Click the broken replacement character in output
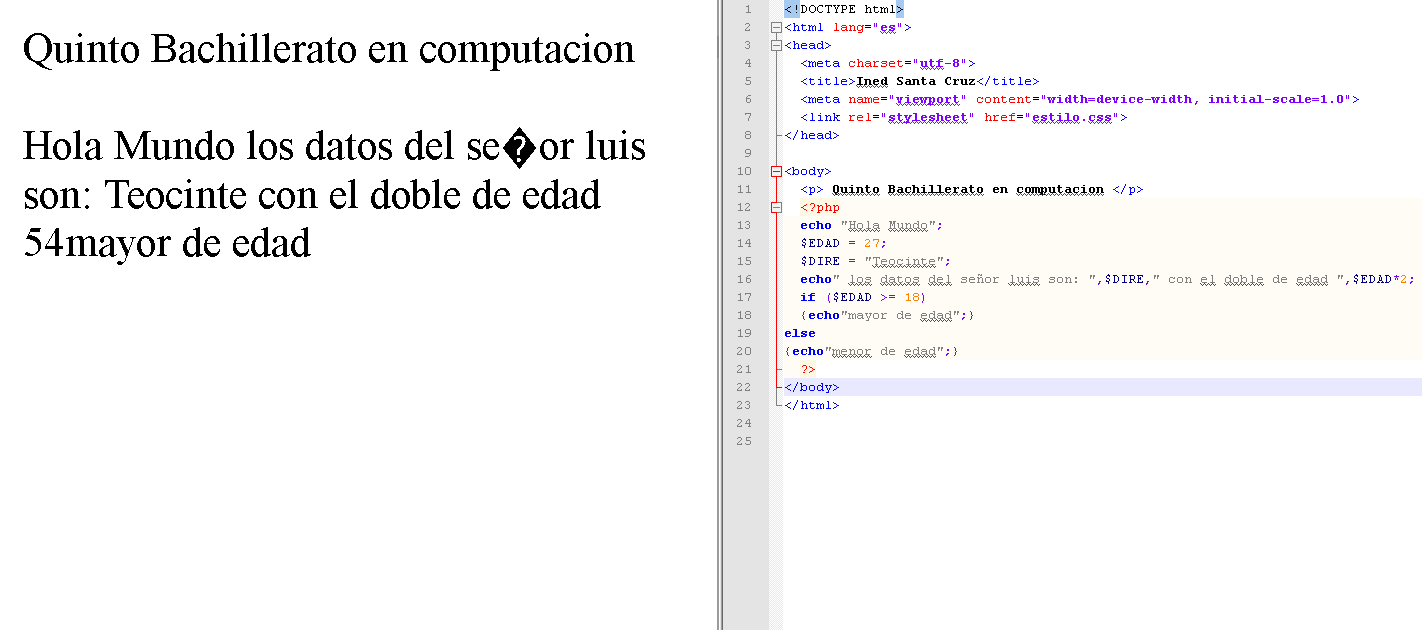Screen dimensions: 1422x630 (519, 150)
